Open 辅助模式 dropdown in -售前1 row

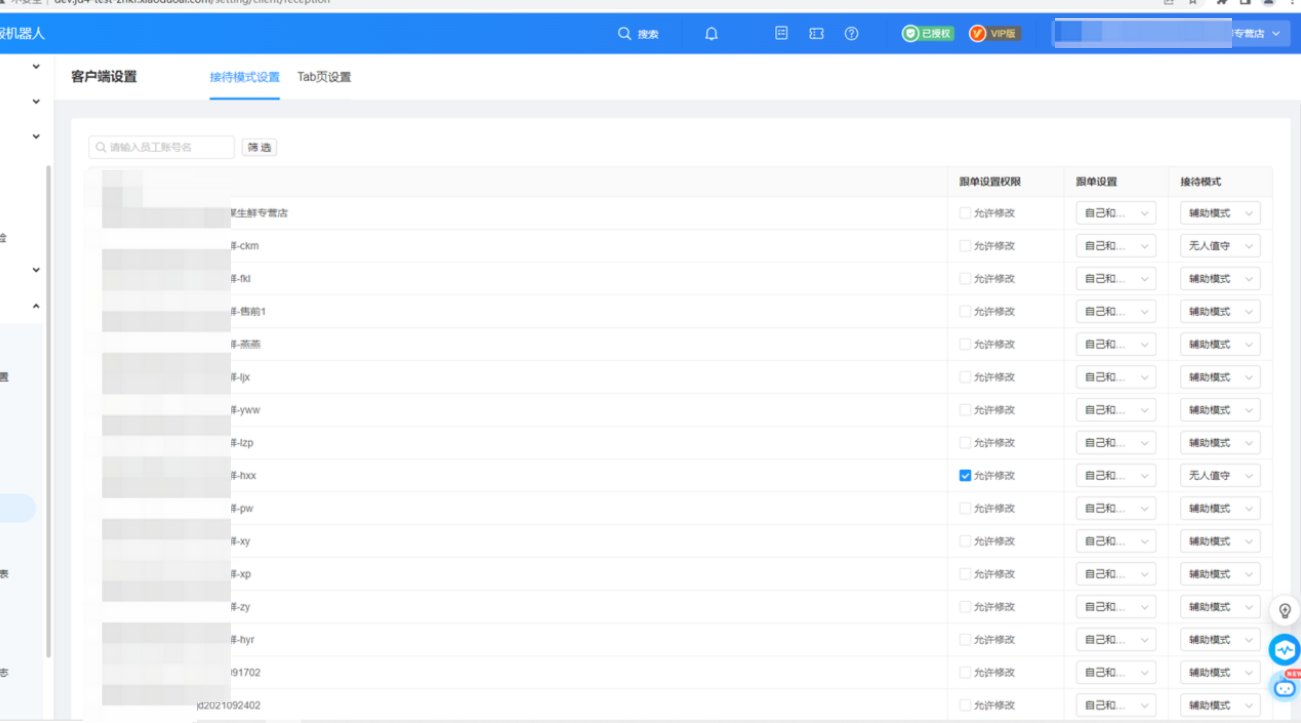click(x=1220, y=312)
